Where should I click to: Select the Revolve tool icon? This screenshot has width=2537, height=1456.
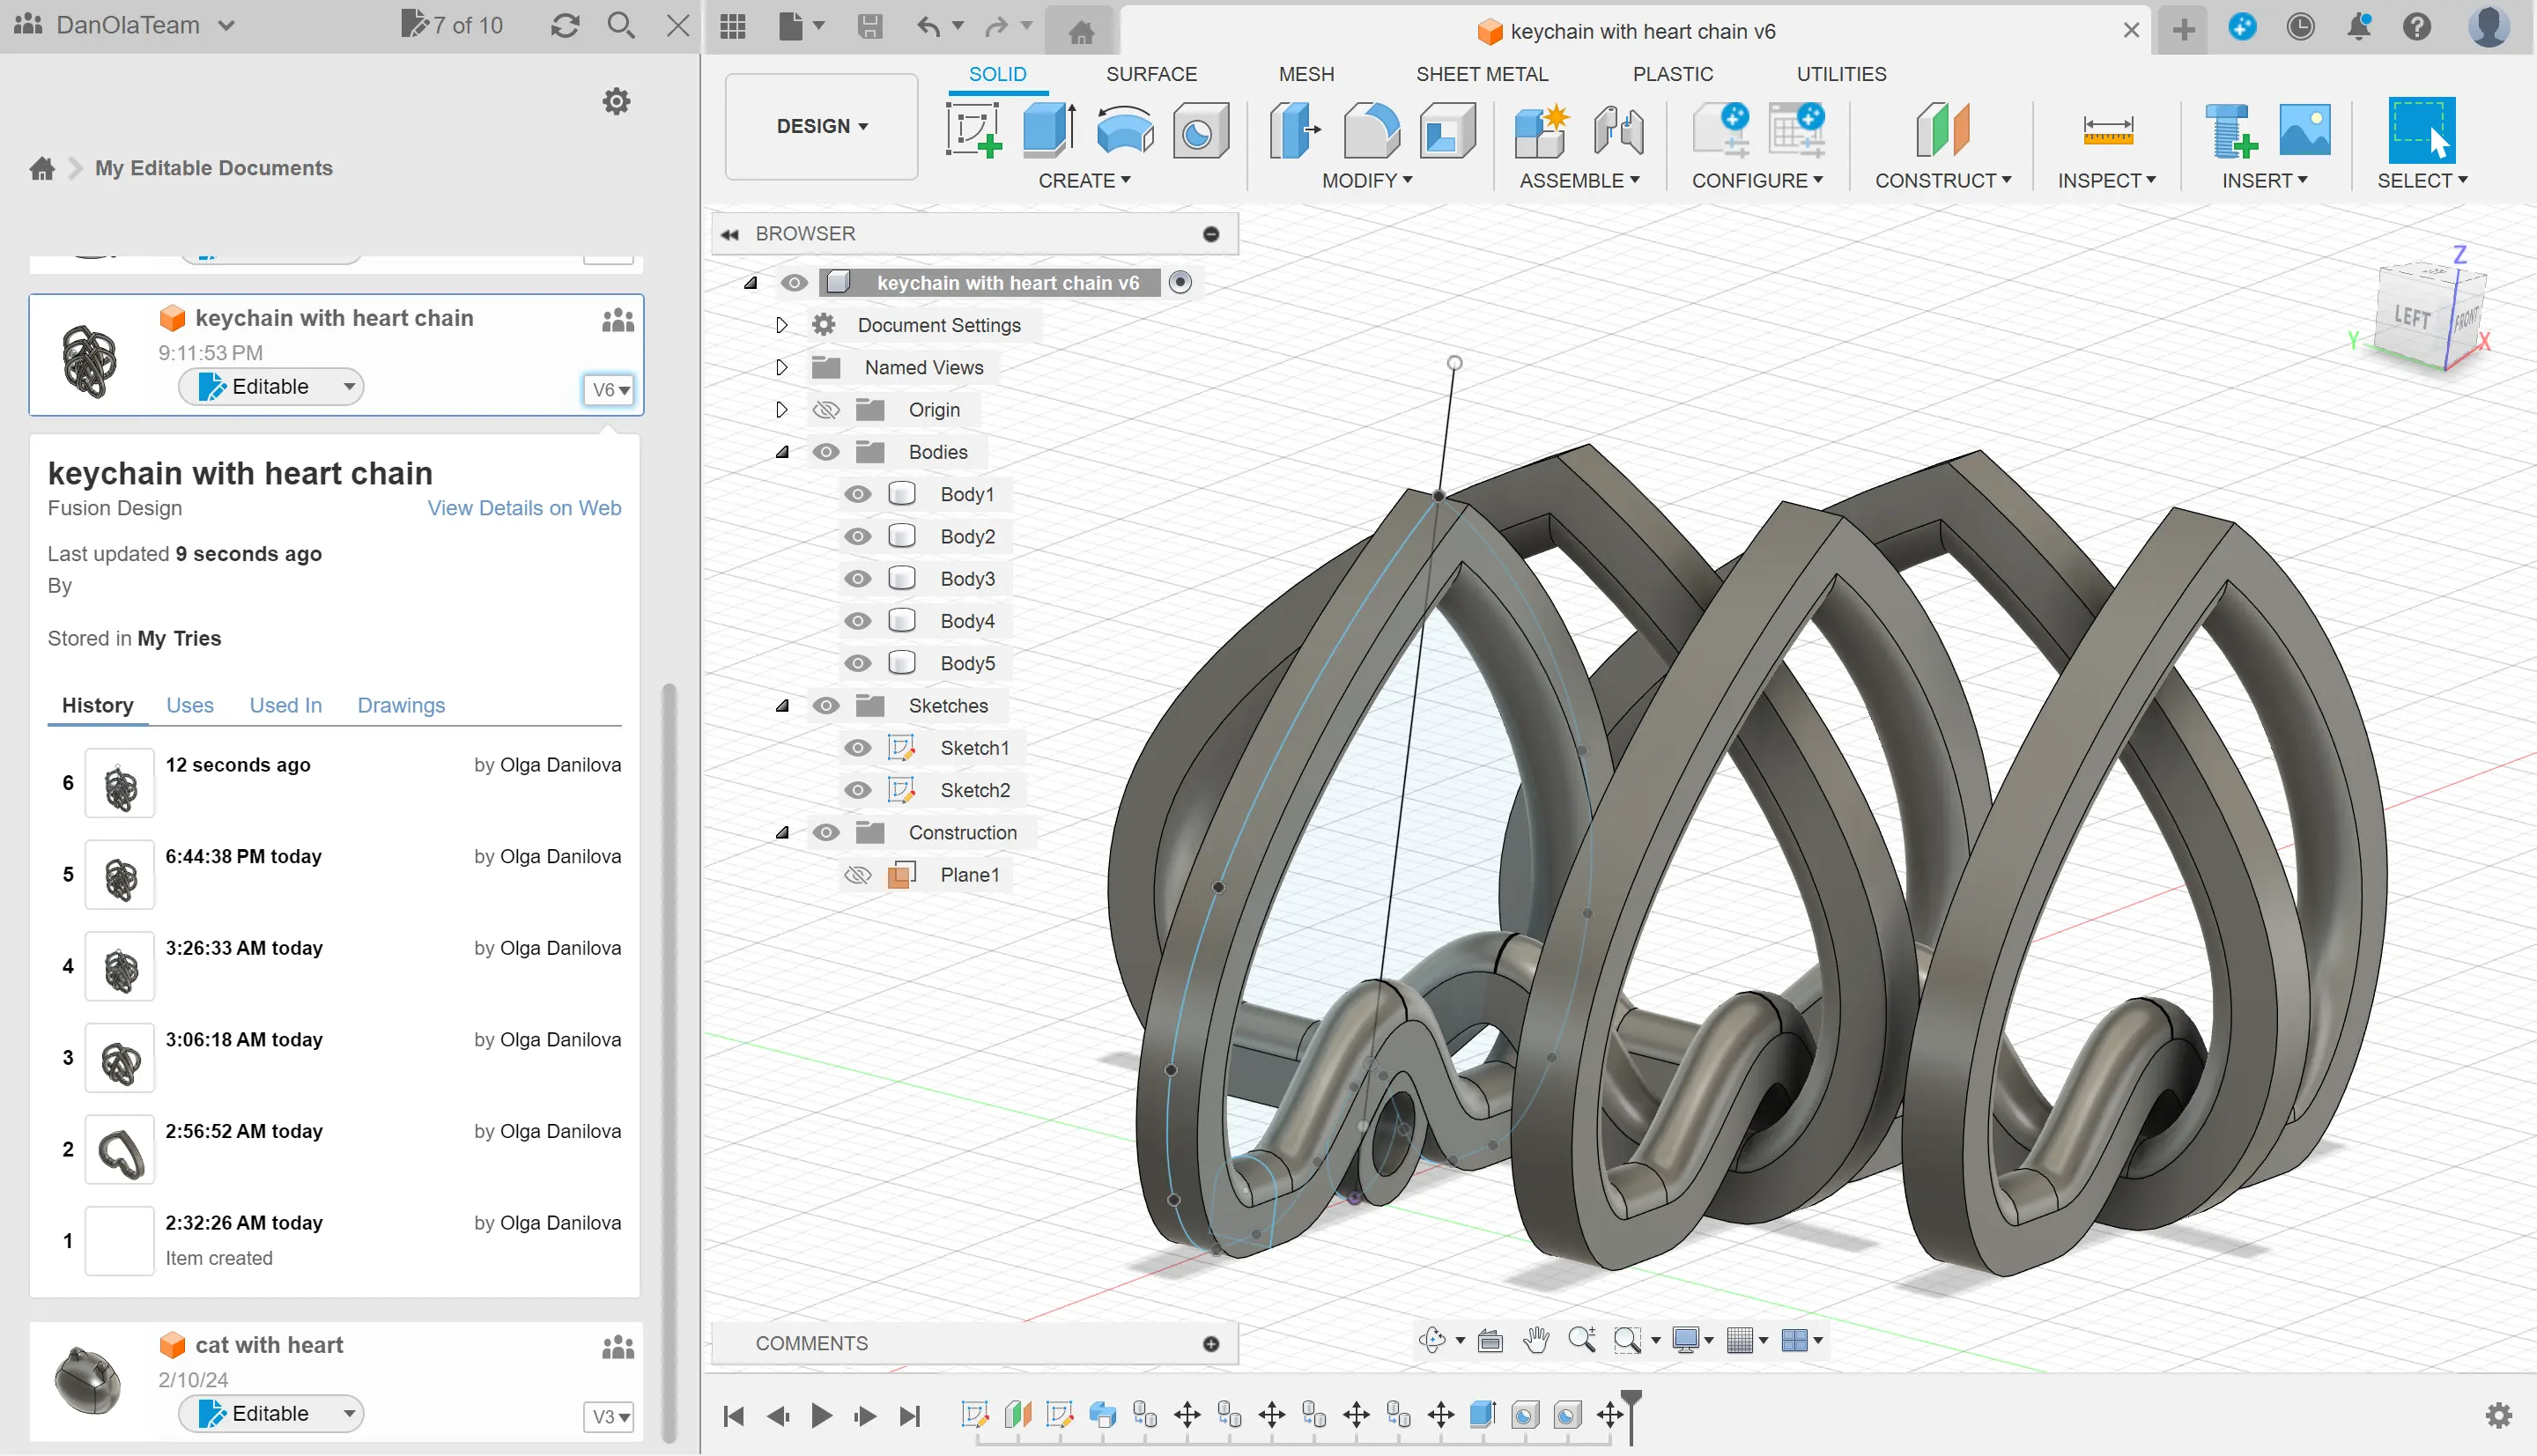1125,130
